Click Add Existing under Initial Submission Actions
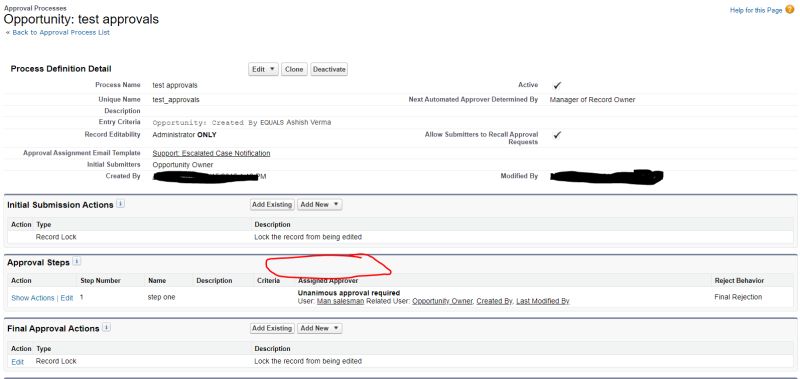 tap(272, 205)
